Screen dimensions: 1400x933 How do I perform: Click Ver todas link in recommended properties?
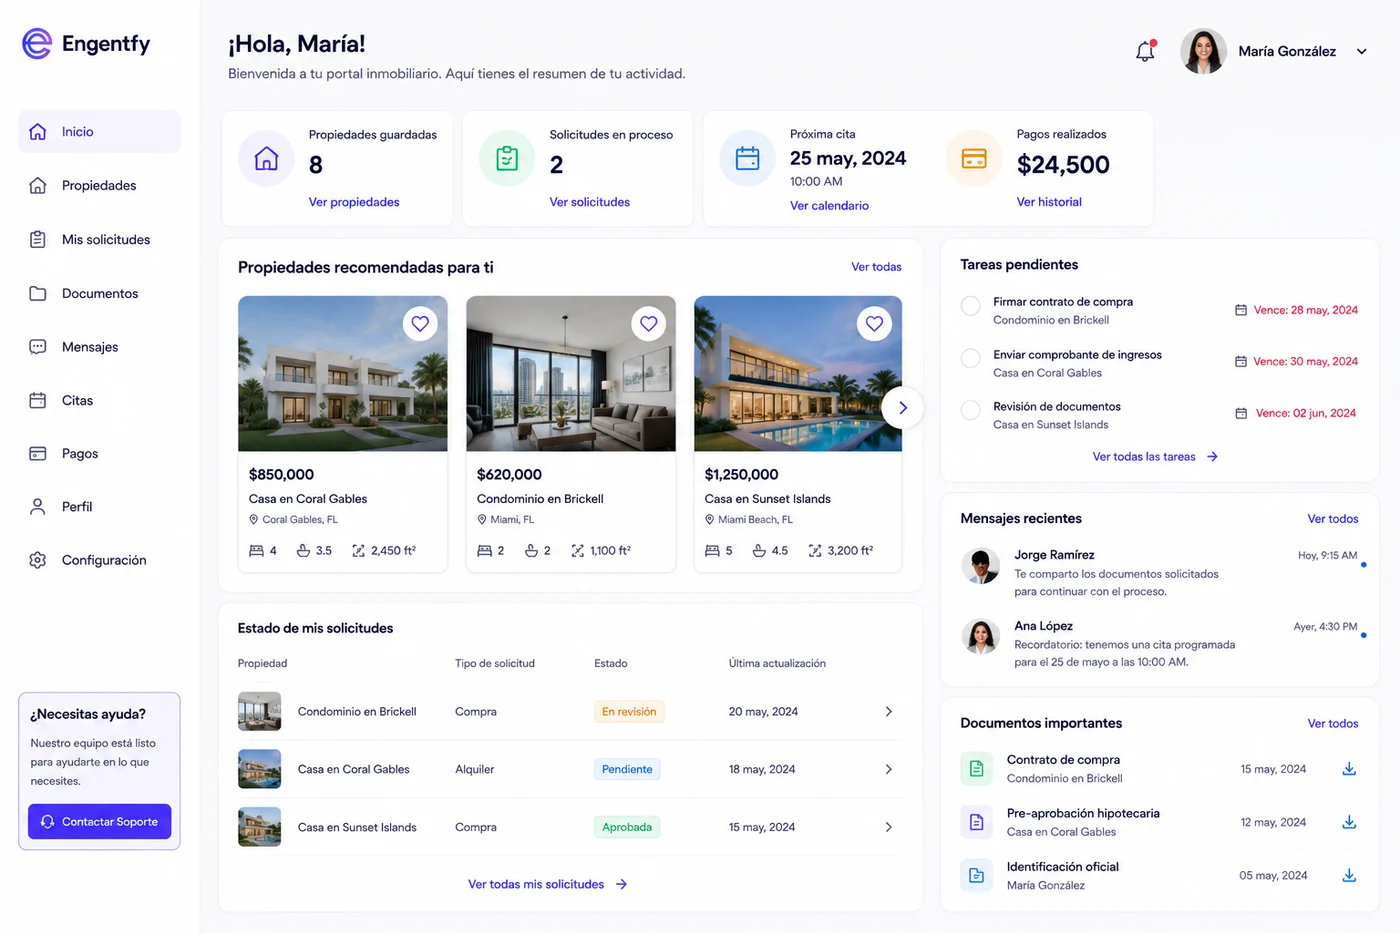point(876,267)
